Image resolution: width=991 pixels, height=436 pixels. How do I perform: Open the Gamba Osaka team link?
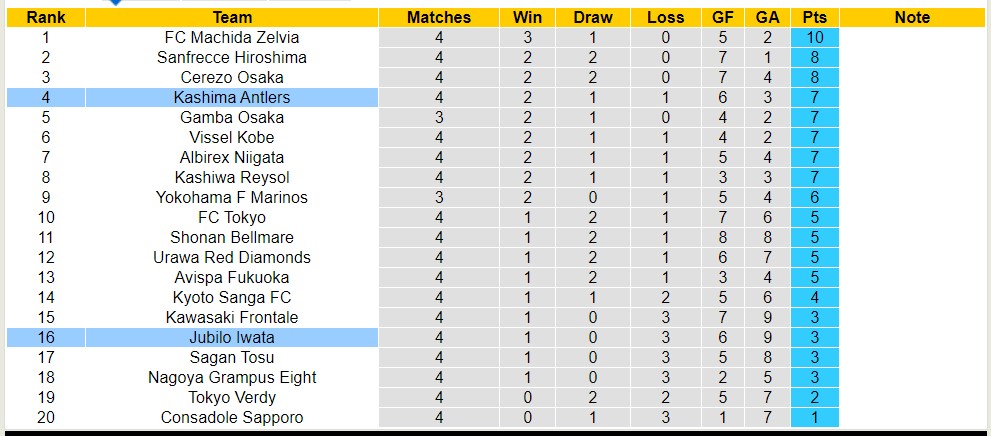pyautogui.click(x=232, y=117)
